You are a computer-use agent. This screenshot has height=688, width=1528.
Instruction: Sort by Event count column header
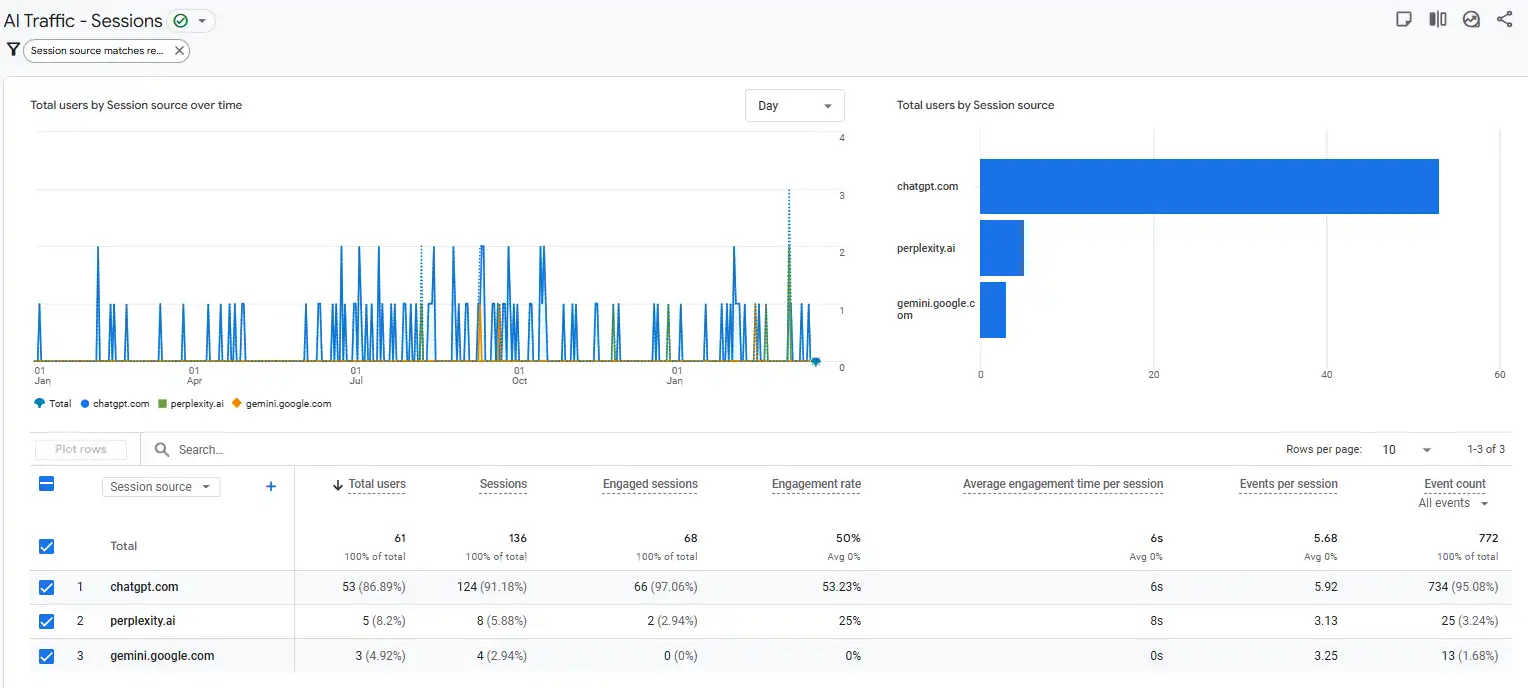click(1455, 484)
